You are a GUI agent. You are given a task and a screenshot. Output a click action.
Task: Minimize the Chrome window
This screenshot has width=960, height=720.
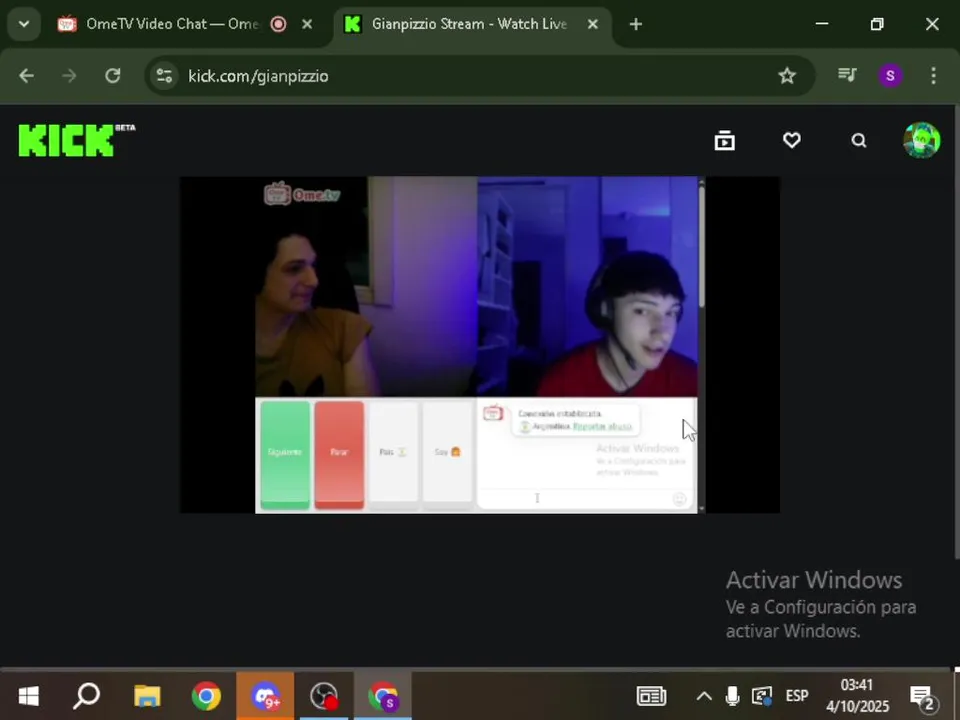[x=822, y=24]
